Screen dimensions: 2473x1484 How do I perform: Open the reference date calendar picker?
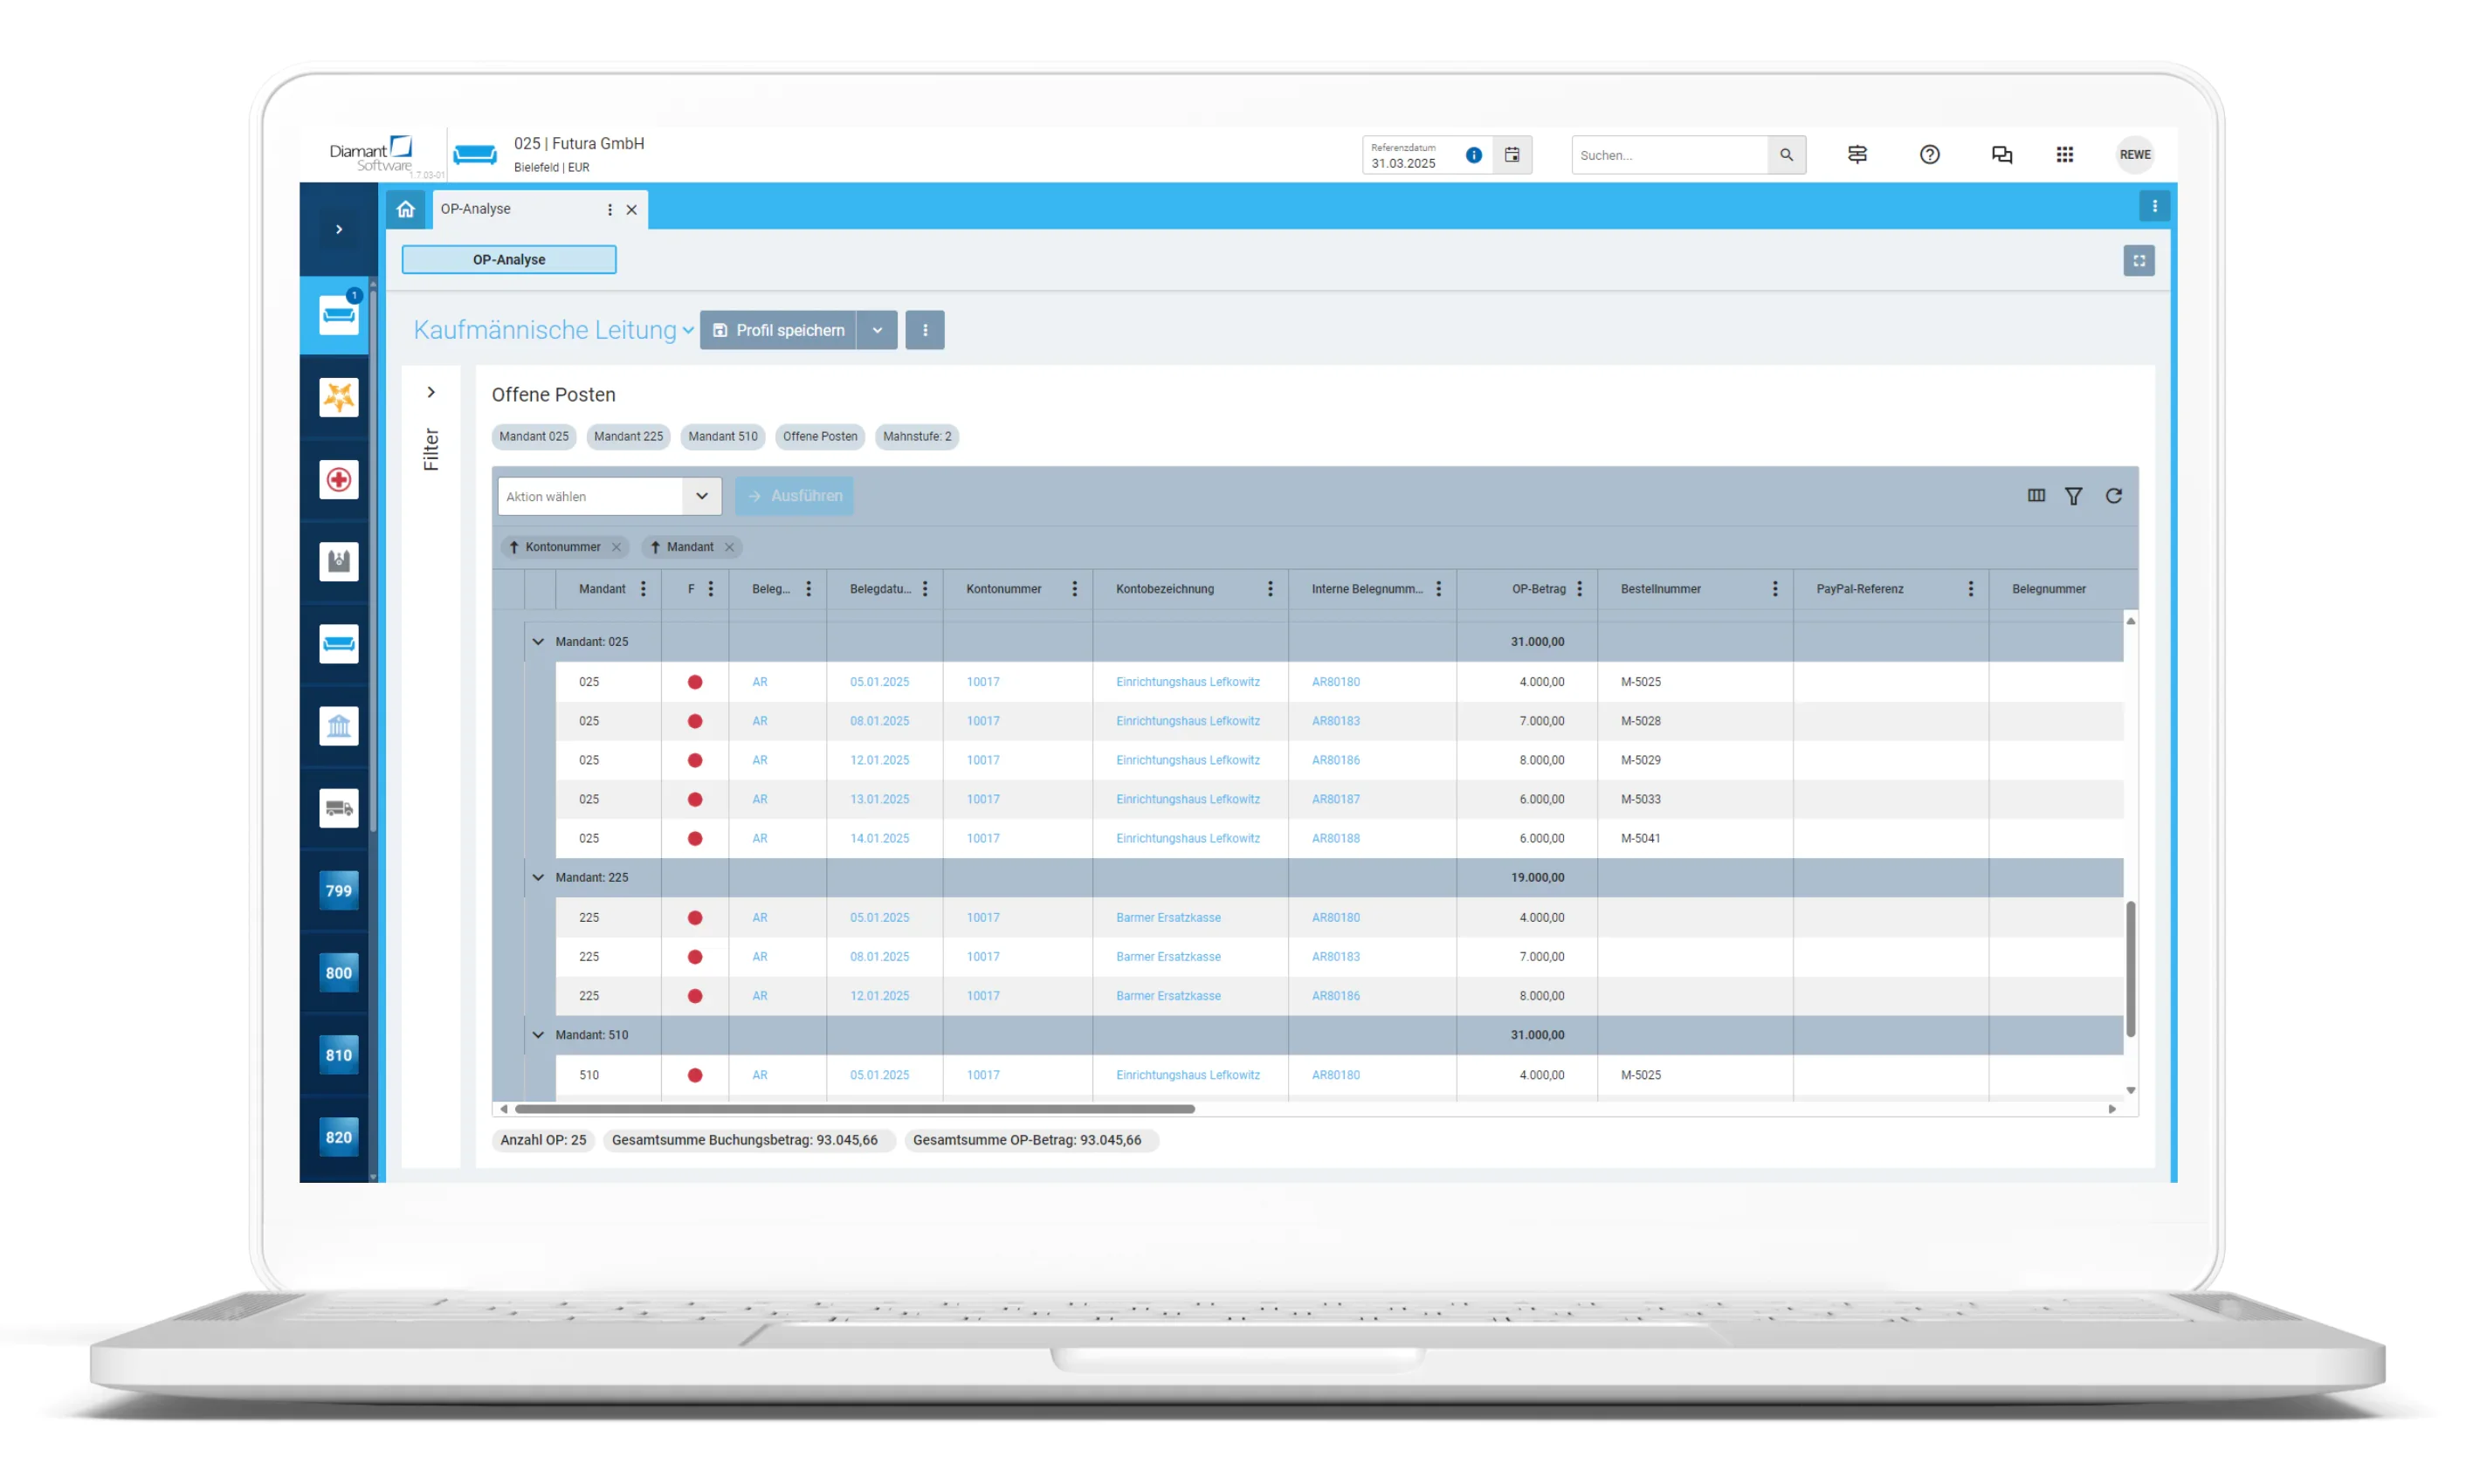tap(1511, 155)
